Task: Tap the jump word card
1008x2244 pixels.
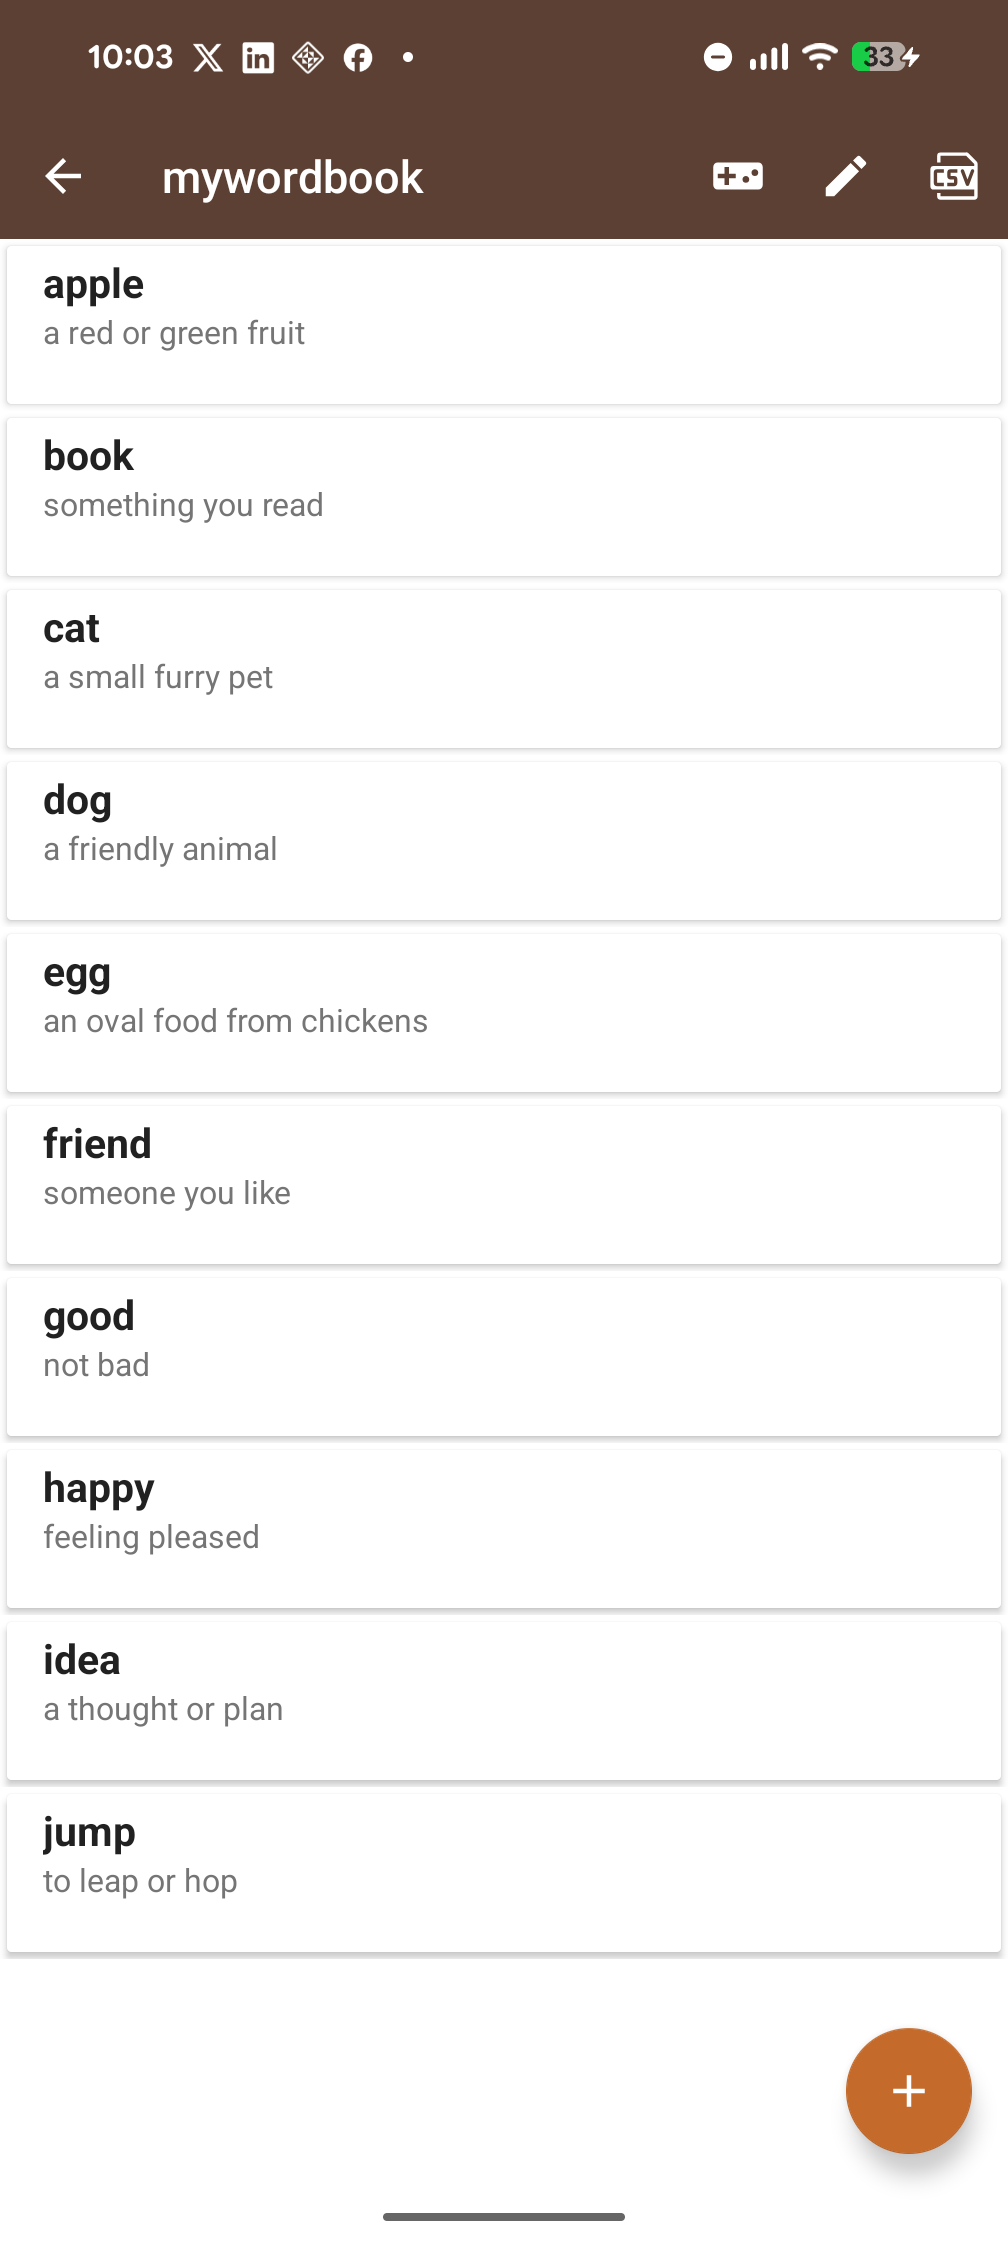Action: [x=504, y=1873]
